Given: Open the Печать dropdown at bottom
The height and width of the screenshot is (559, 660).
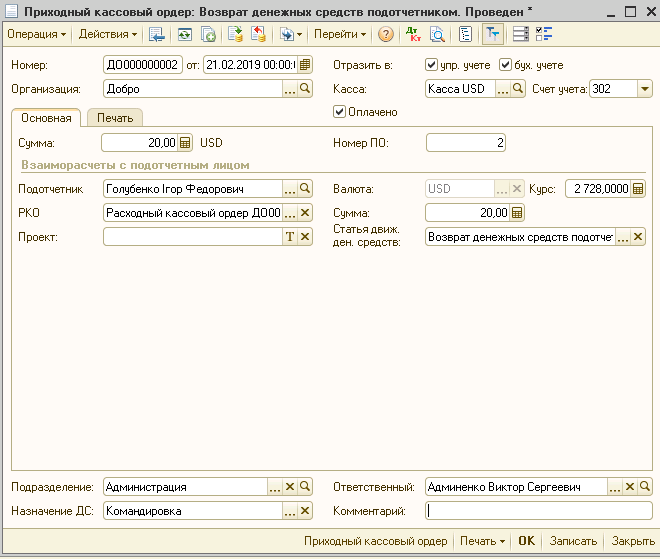Looking at the screenshot, I should coord(481,541).
